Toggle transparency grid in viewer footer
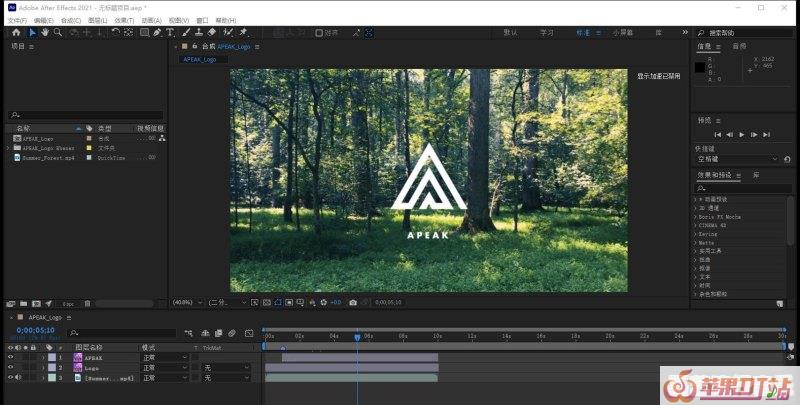 266,302
